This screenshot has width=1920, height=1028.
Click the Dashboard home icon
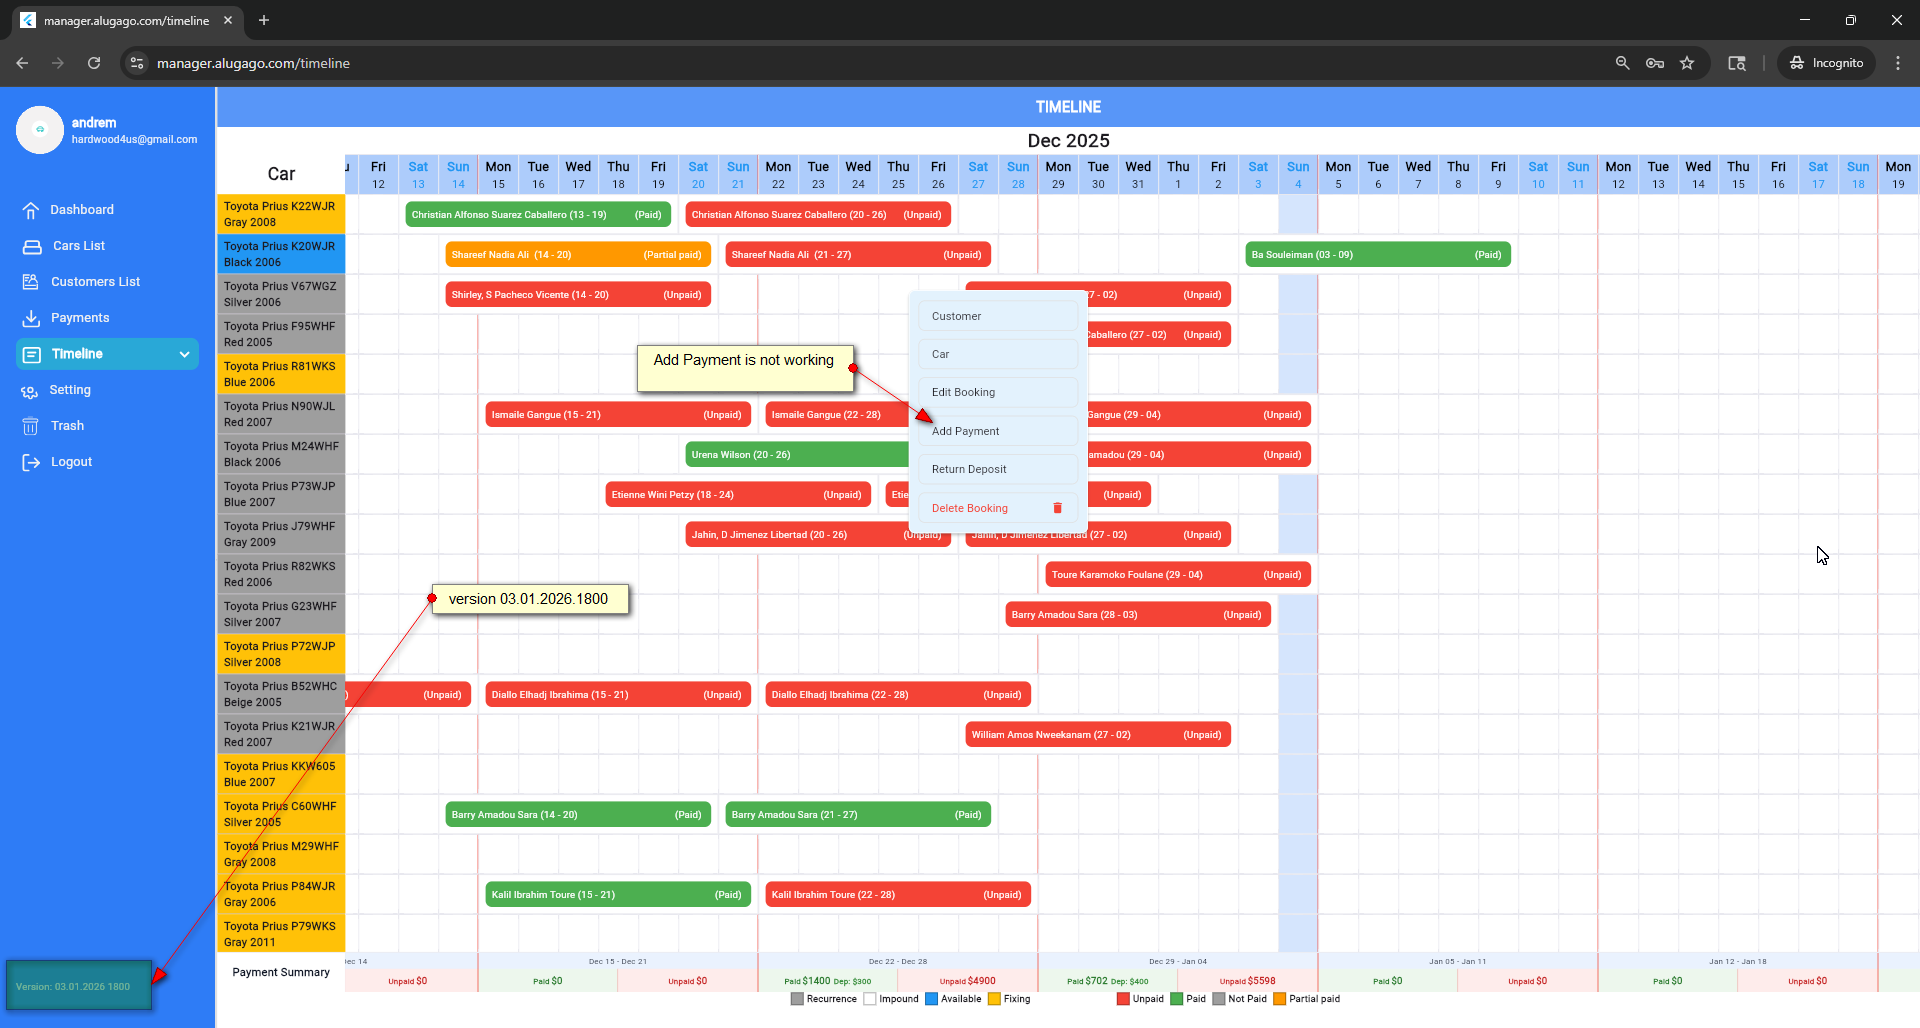pos(31,210)
